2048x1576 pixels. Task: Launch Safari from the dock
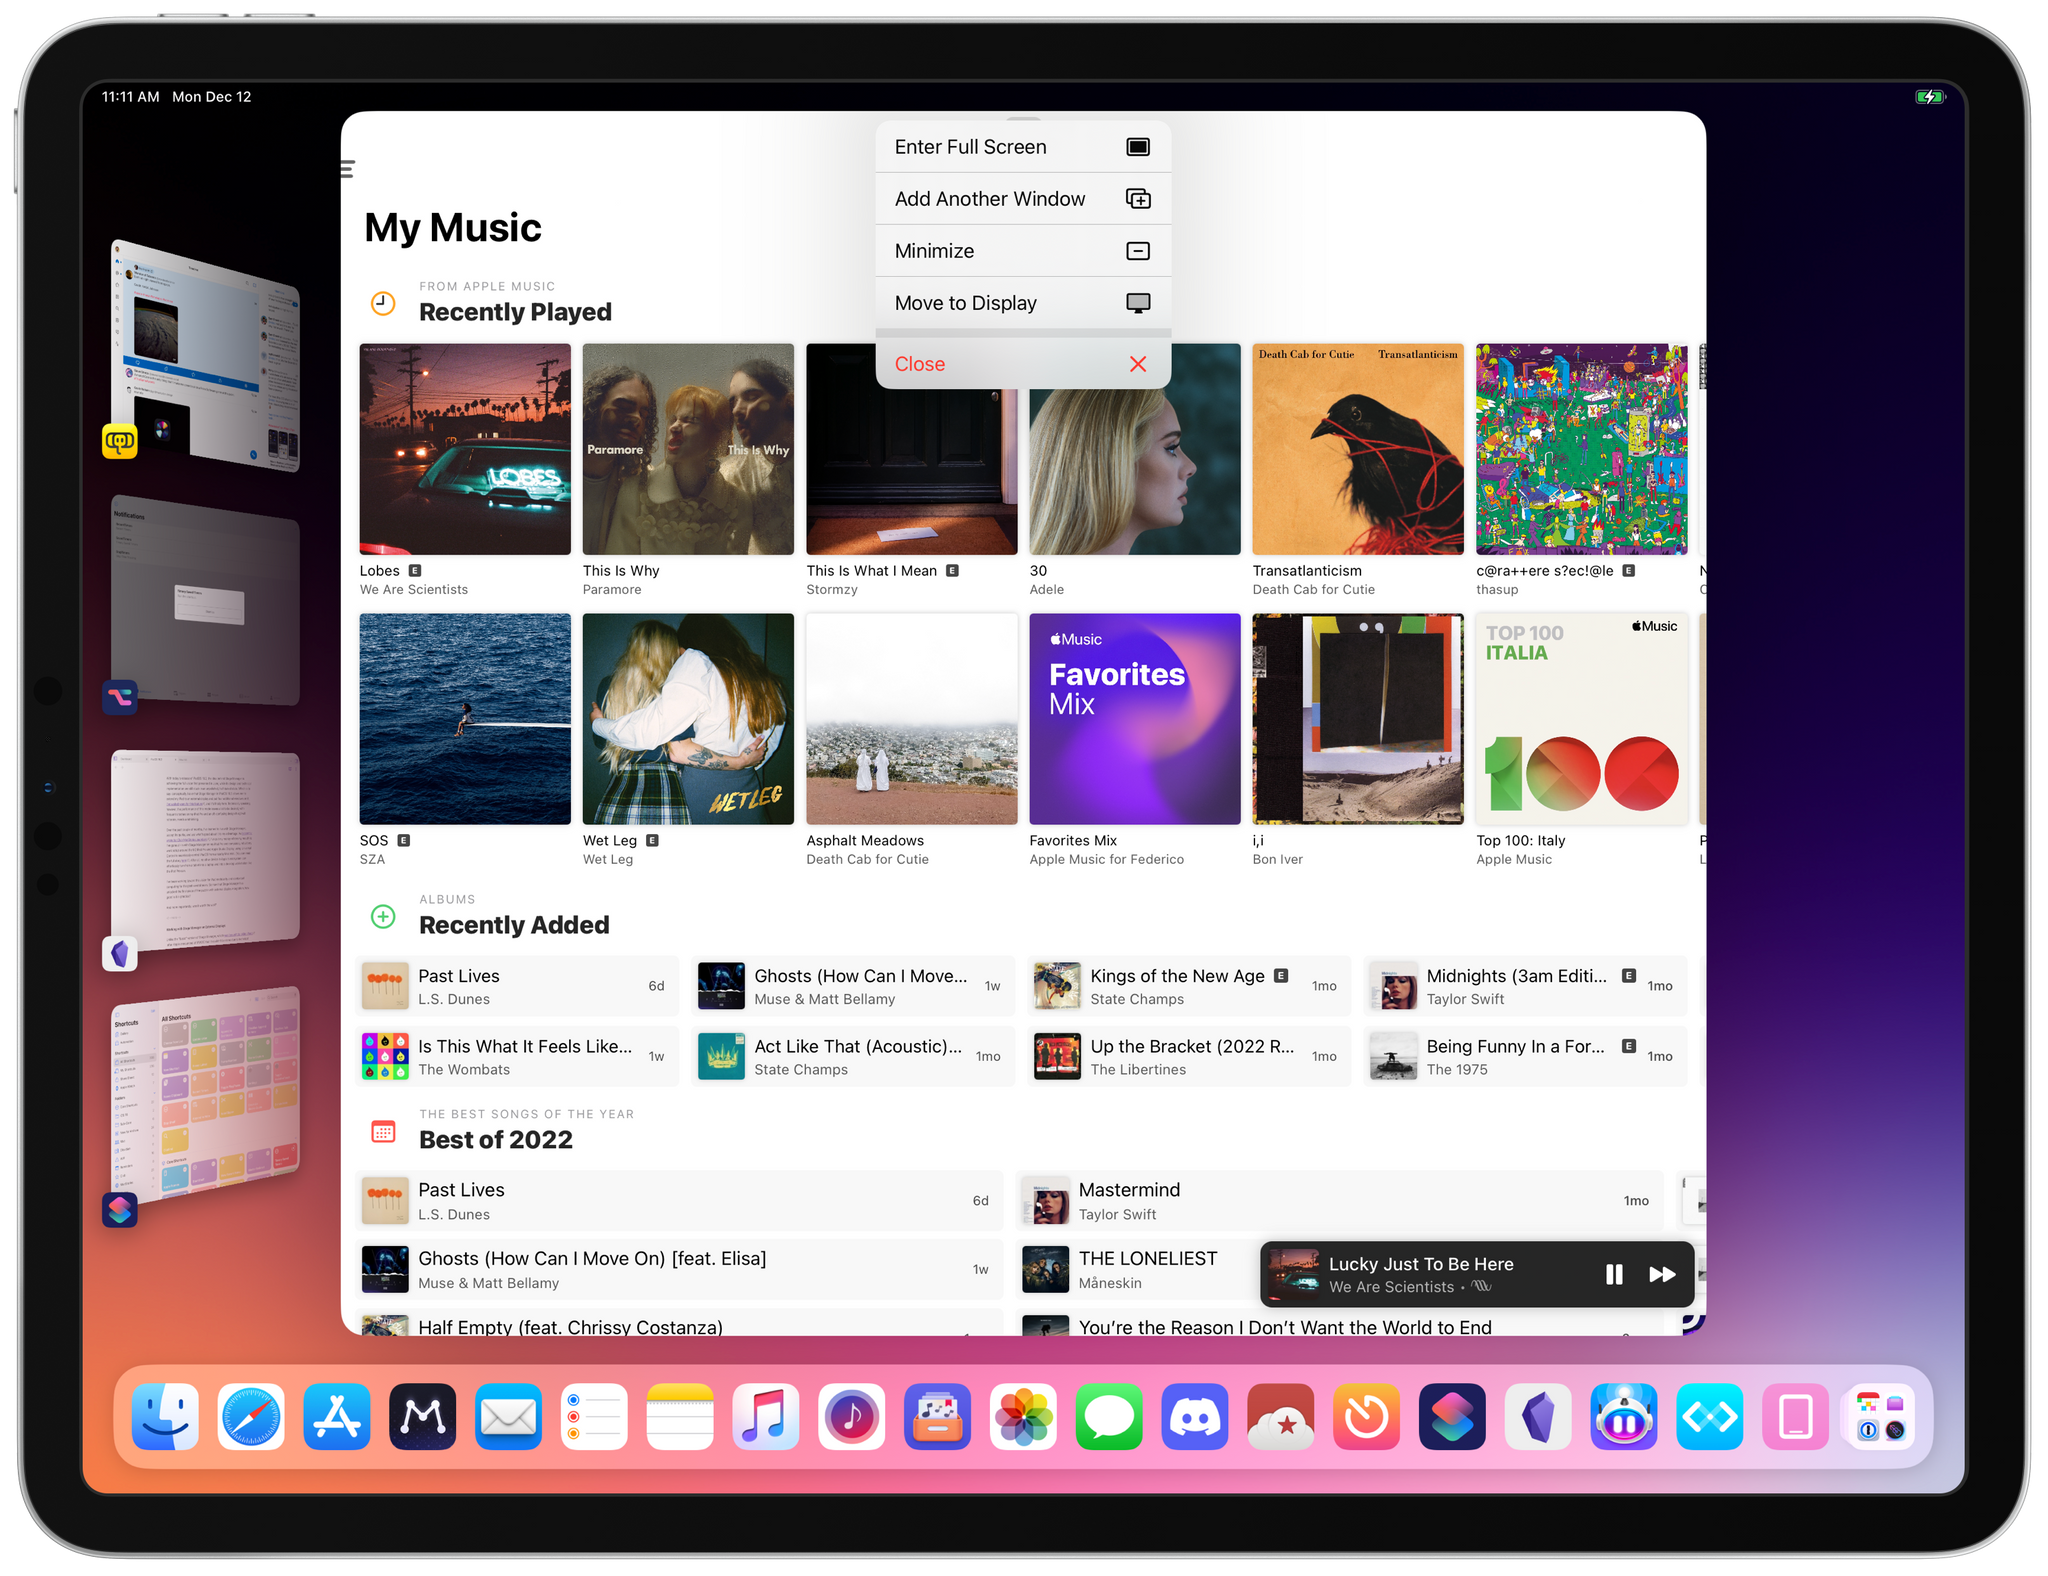pyautogui.click(x=251, y=1416)
